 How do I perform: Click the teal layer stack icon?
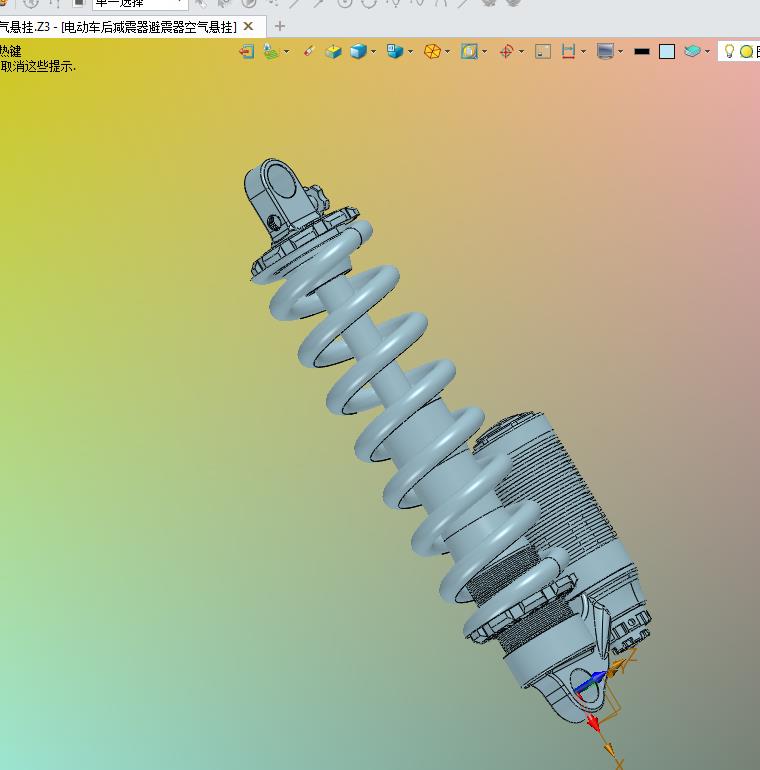point(692,51)
